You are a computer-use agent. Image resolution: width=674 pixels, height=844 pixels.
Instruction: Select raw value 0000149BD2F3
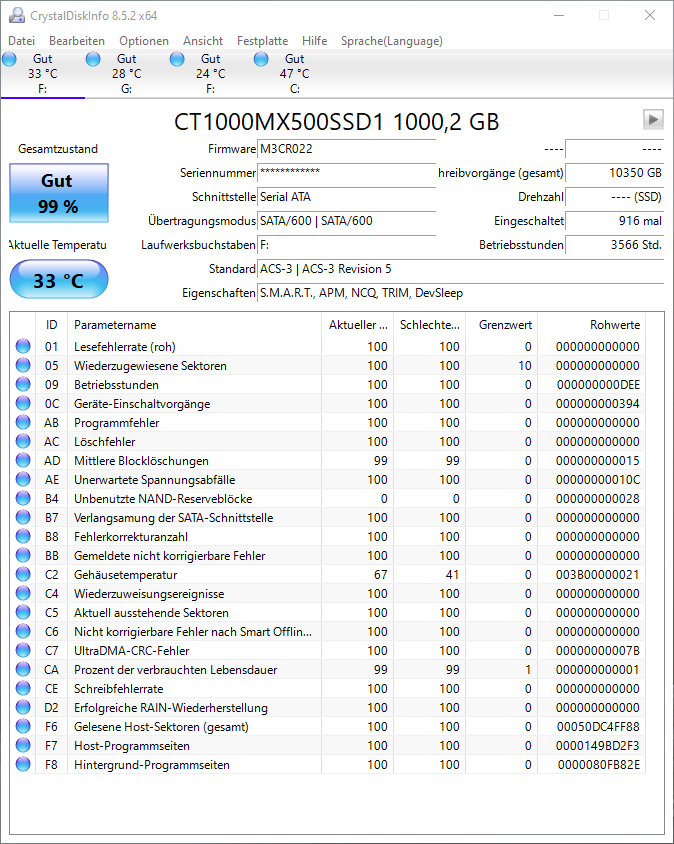(598, 745)
